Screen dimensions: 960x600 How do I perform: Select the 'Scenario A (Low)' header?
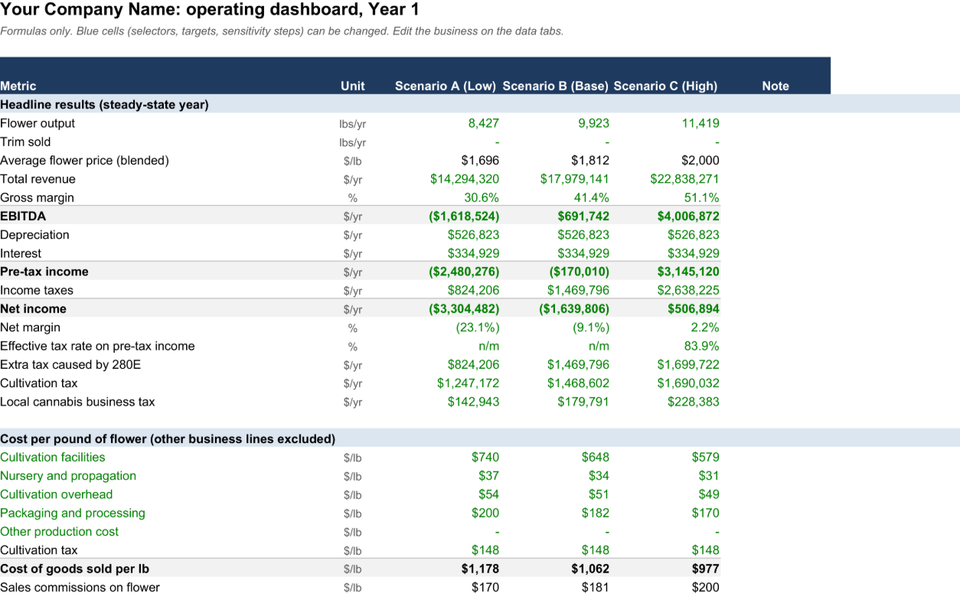tap(445, 86)
